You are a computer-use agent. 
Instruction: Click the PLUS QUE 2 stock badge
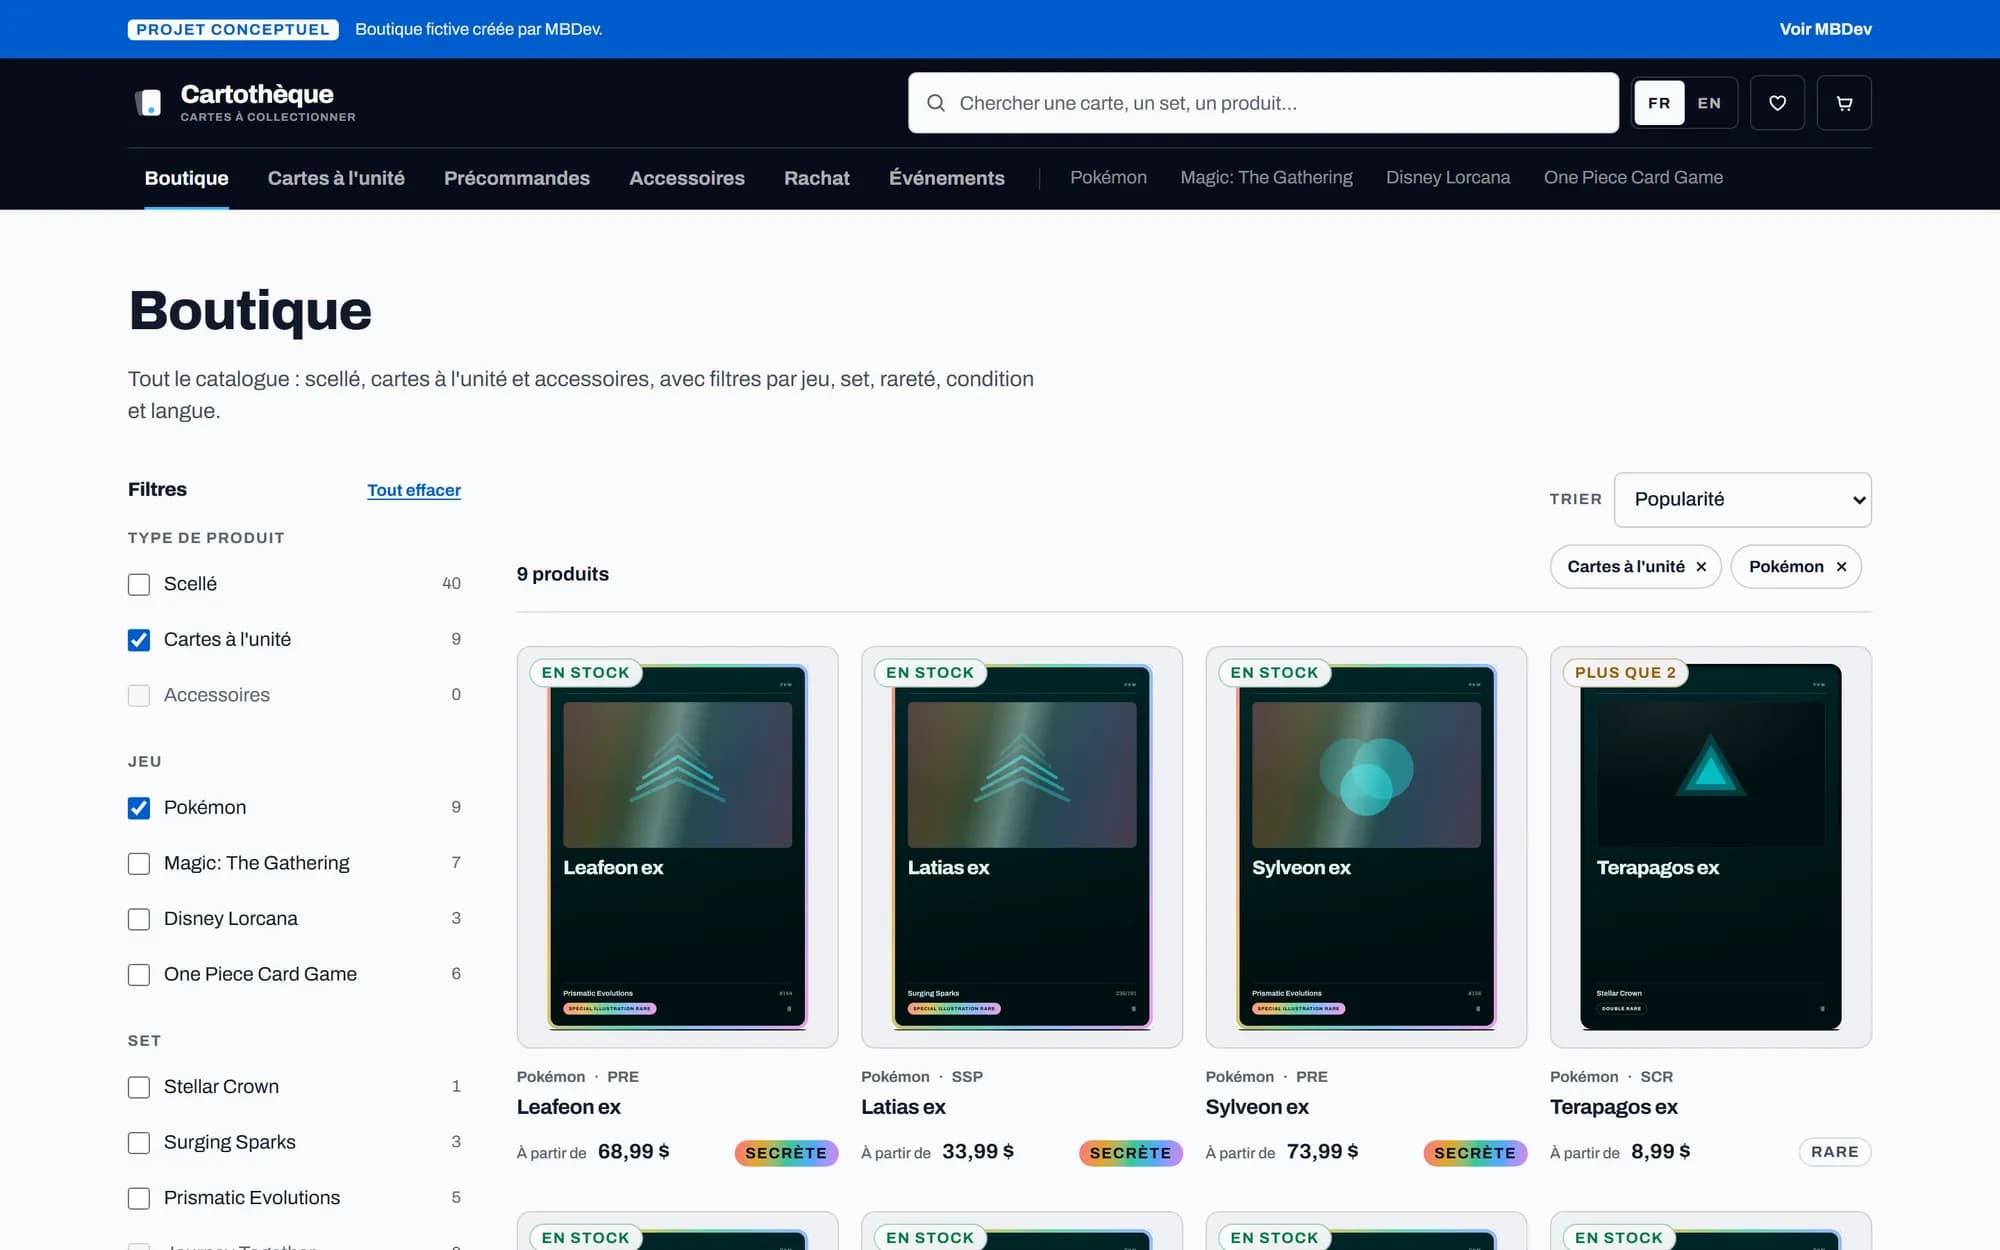tap(1625, 673)
